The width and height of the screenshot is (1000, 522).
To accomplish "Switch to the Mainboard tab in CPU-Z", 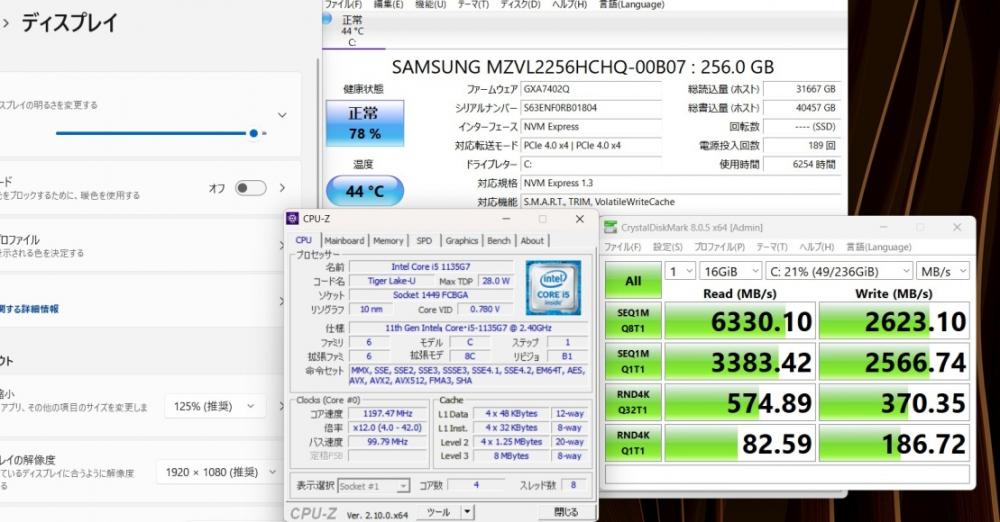I will pyautogui.click(x=344, y=240).
